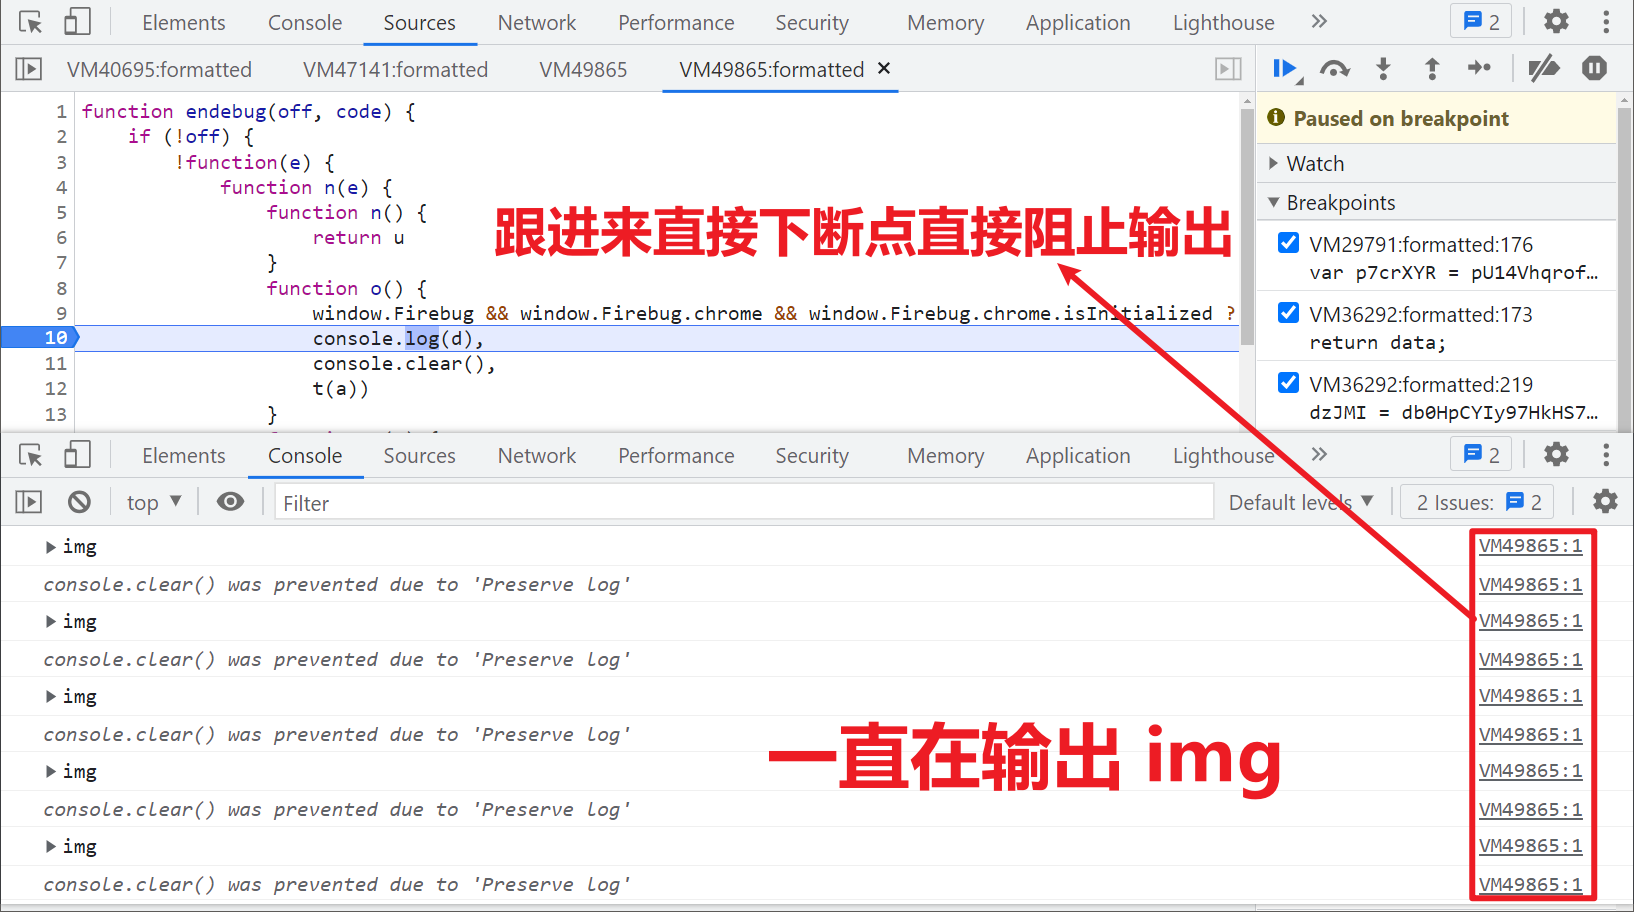Open the top context selector dropdown
Image resolution: width=1634 pixels, height=912 pixels.
point(154,502)
